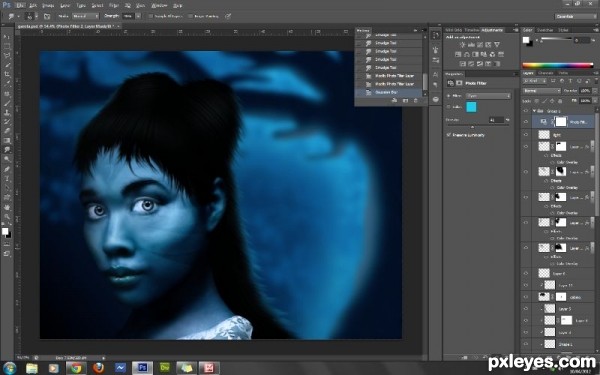Switch to the Swatches tab

pyautogui.click(x=545, y=30)
